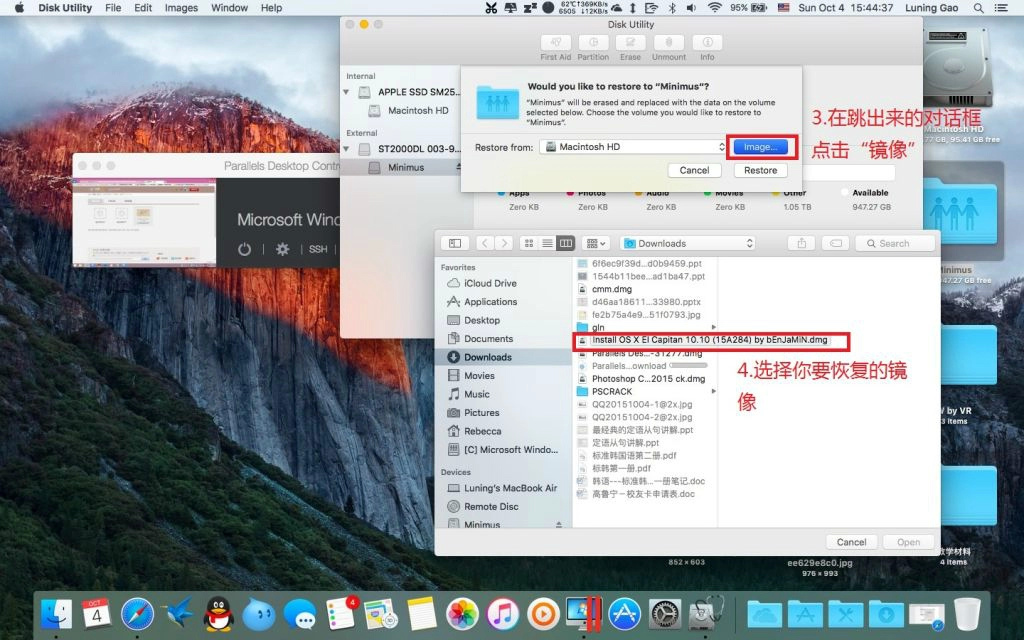Click Disk Utility icon in Dock
This screenshot has height=640, width=1024.
coord(706,614)
